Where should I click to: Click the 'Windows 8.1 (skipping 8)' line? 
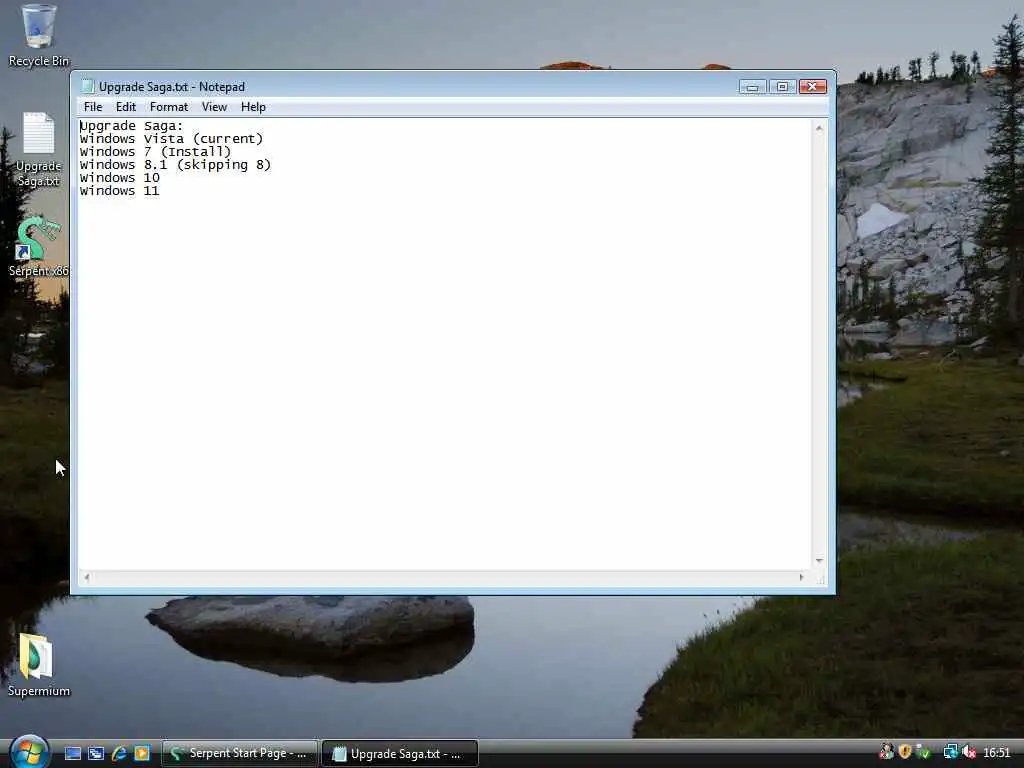176,165
